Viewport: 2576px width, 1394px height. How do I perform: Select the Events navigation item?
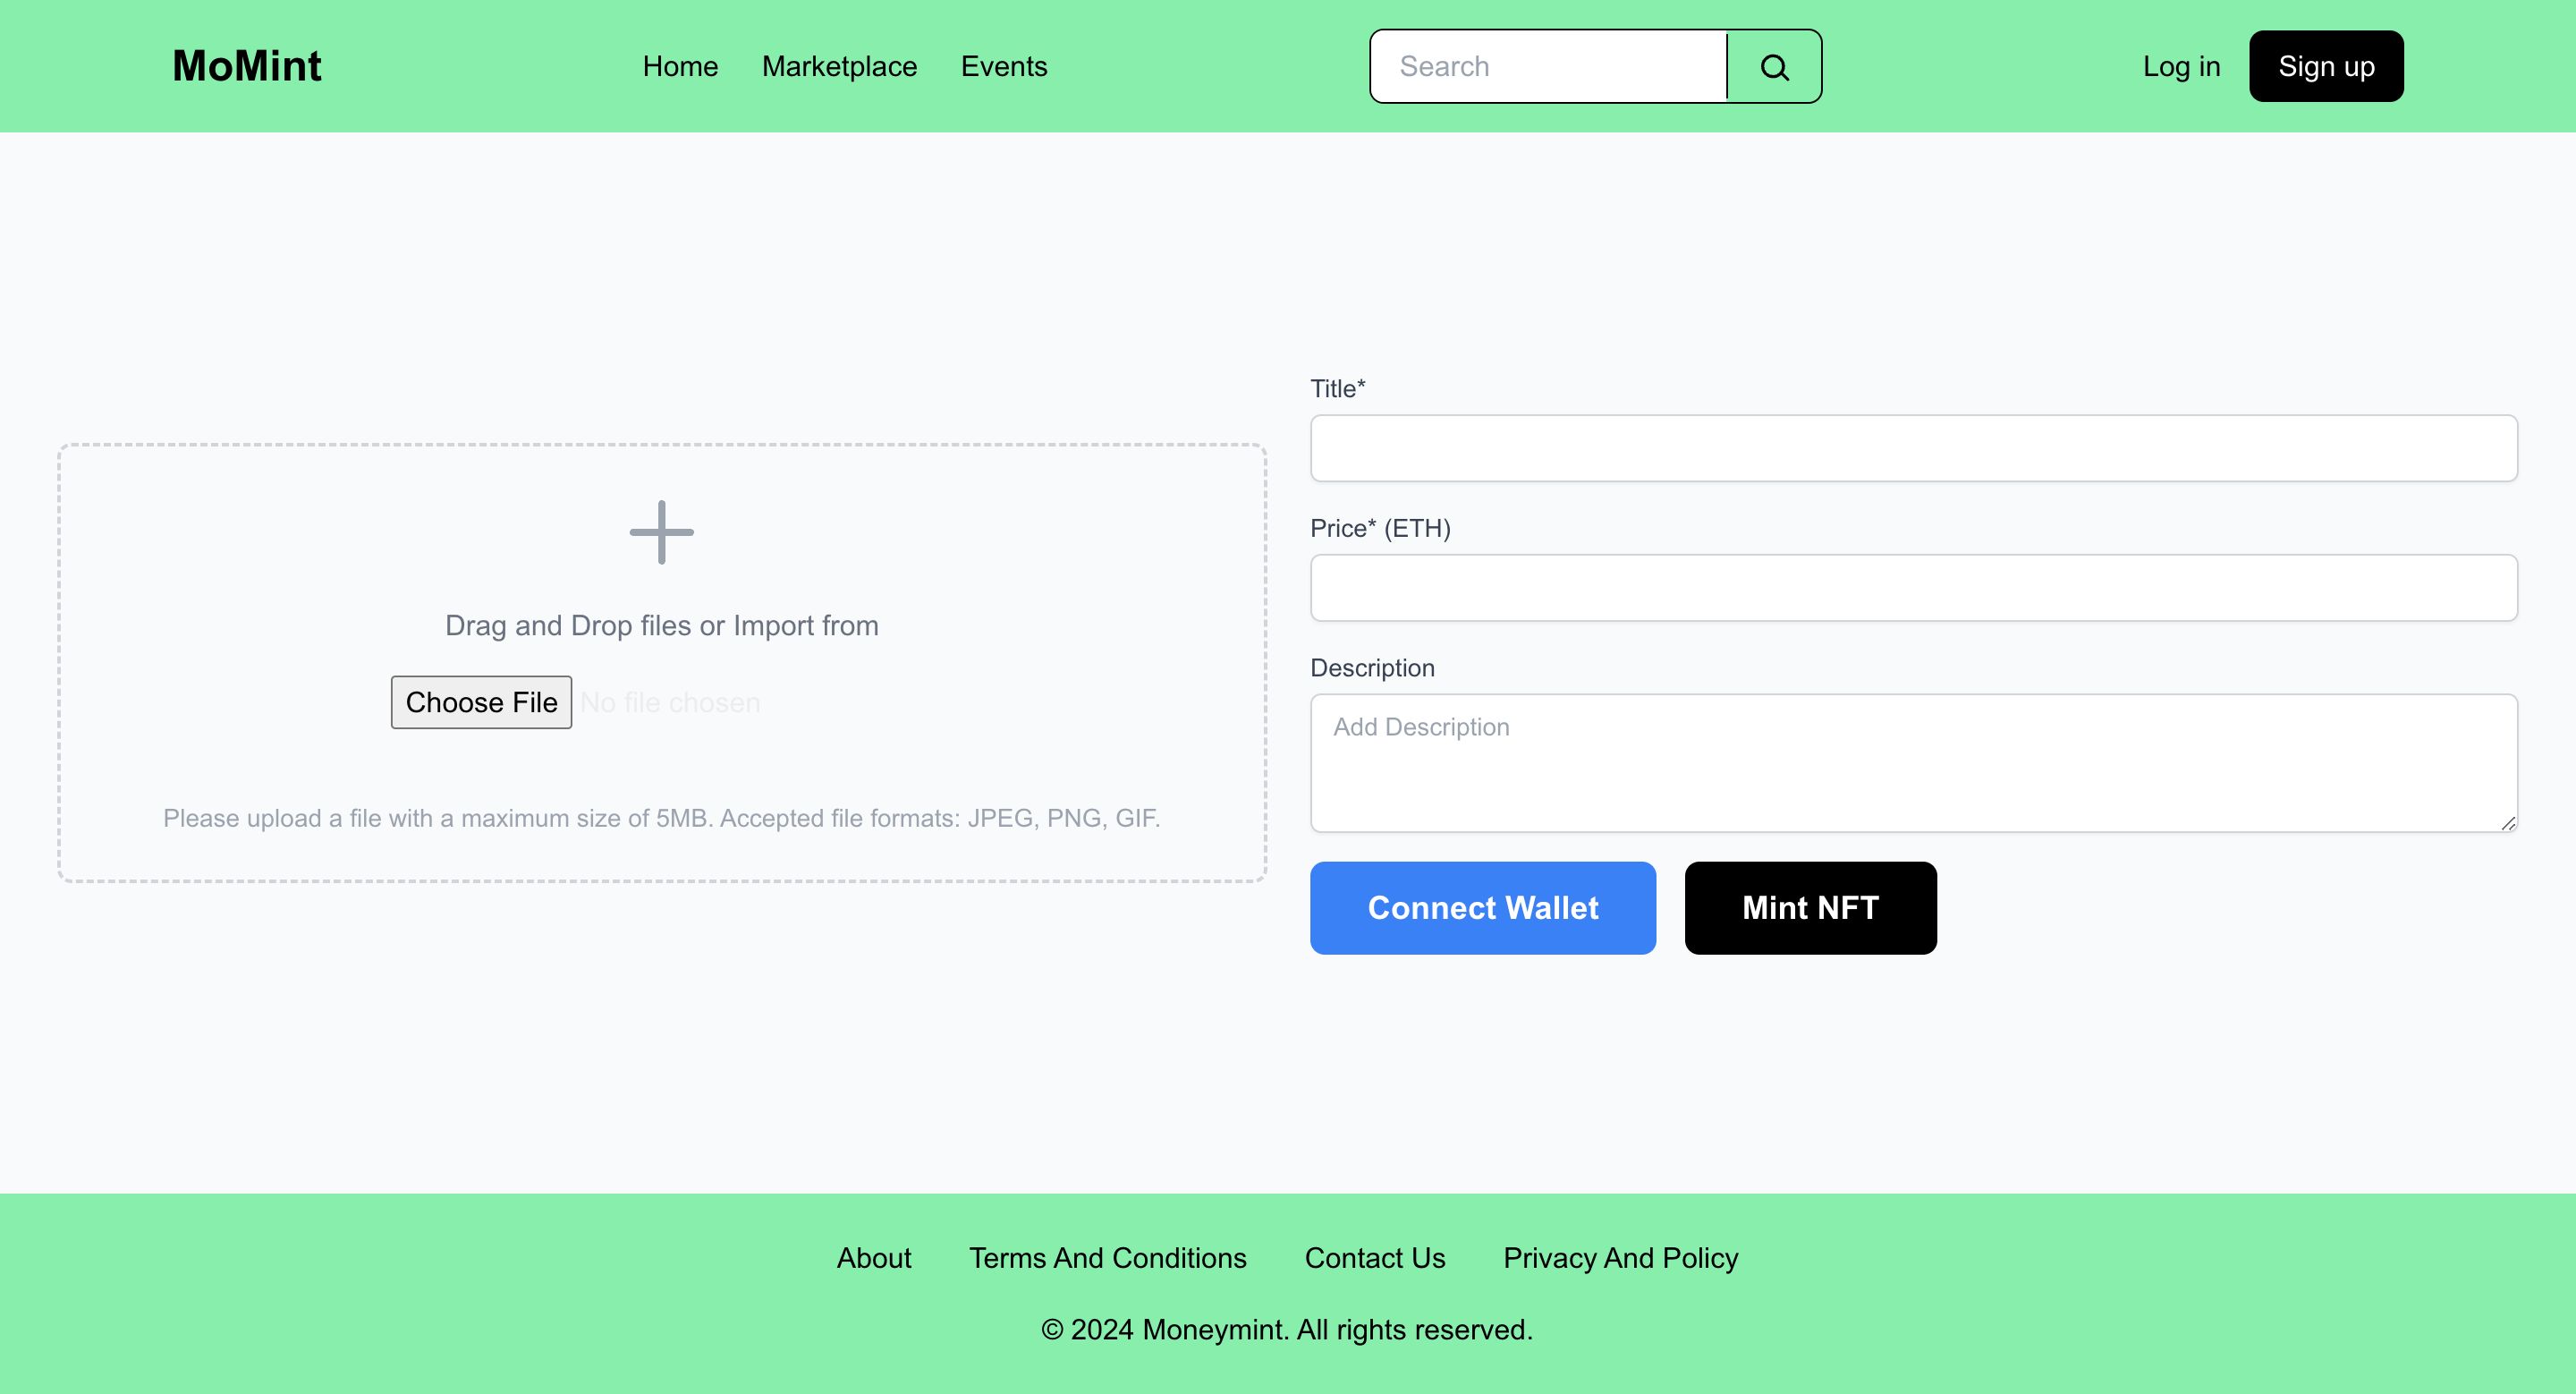(x=1004, y=67)
